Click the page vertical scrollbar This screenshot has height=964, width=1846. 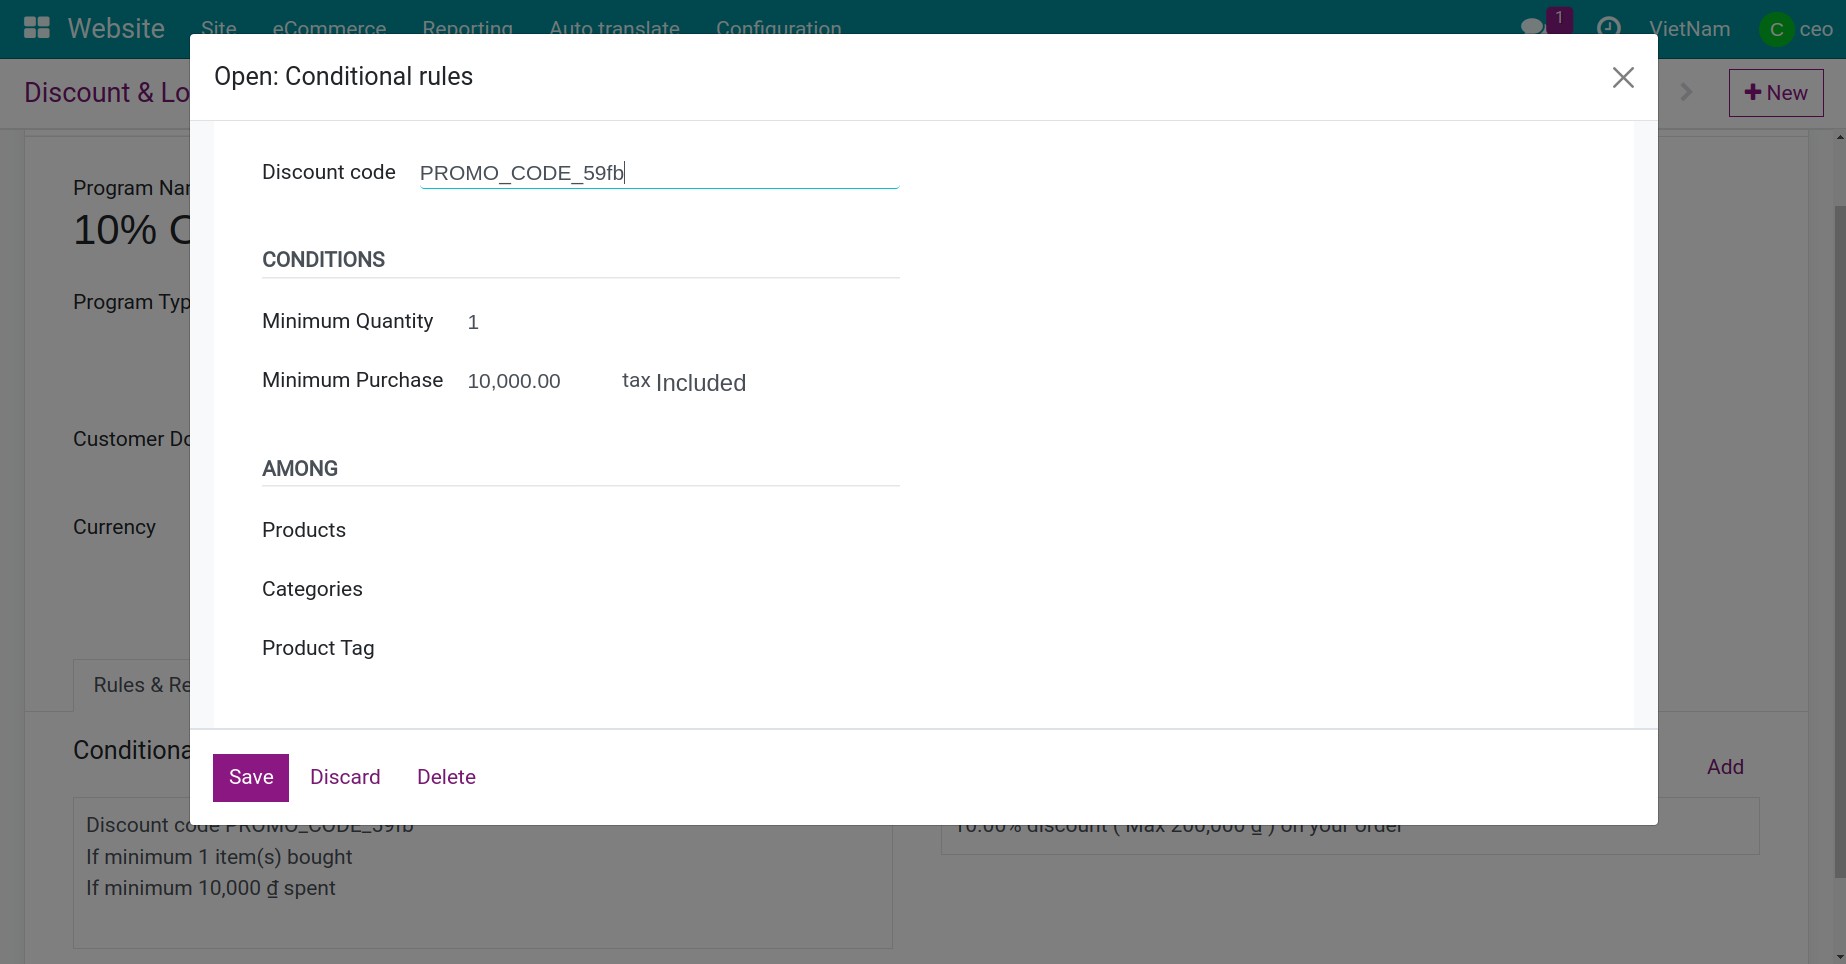point(1840,540)
